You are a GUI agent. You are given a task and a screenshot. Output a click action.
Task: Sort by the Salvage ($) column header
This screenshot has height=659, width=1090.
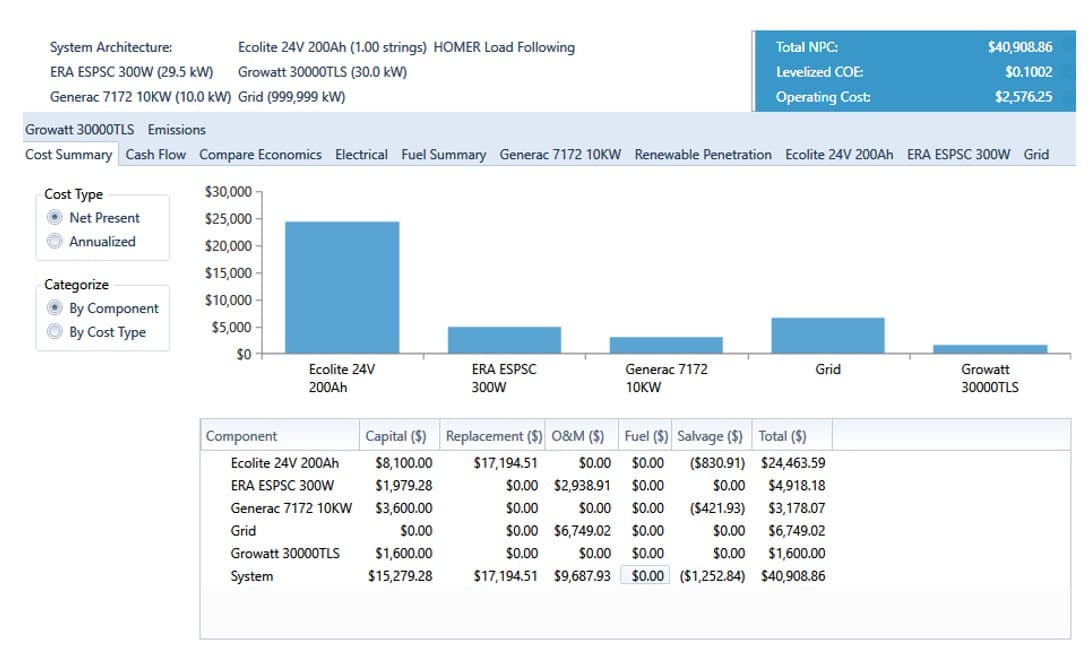coord(711,436)
